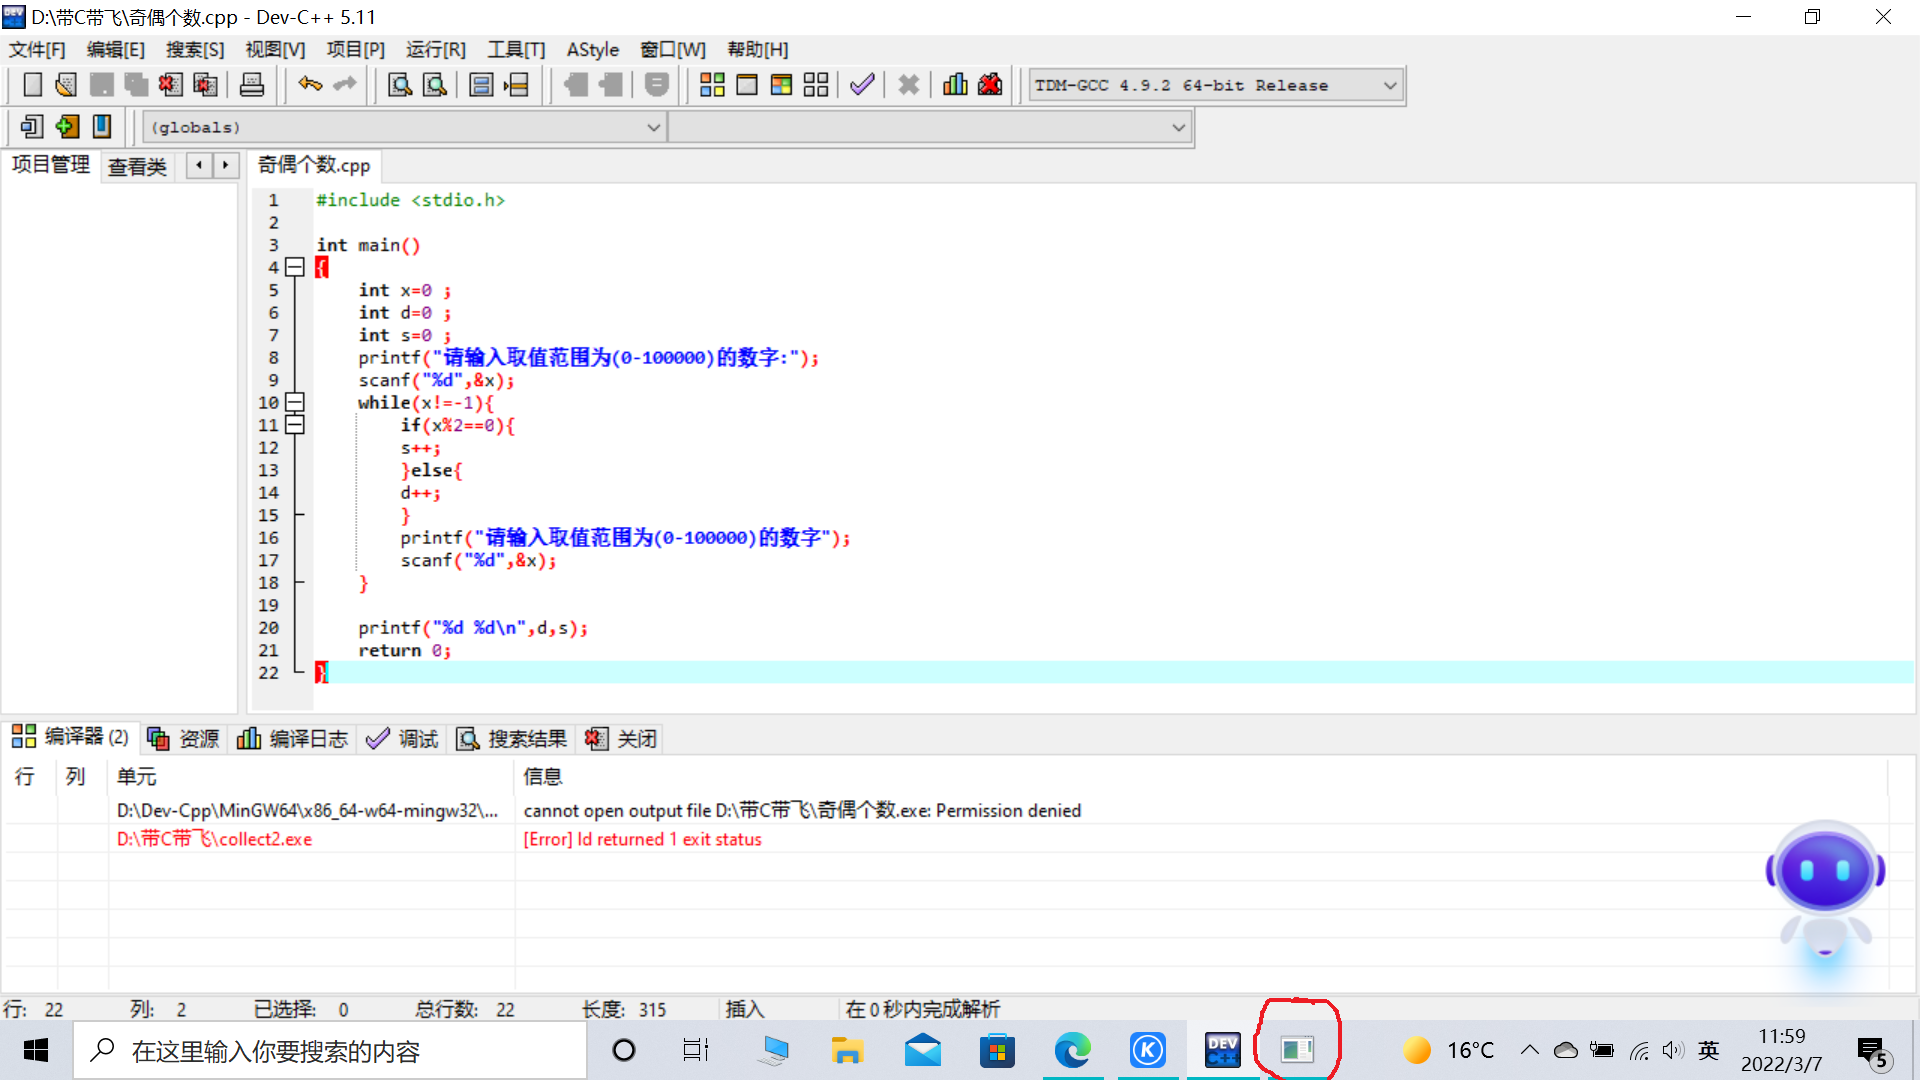Switch to the 项目管理 panel tab

(51, 165)
